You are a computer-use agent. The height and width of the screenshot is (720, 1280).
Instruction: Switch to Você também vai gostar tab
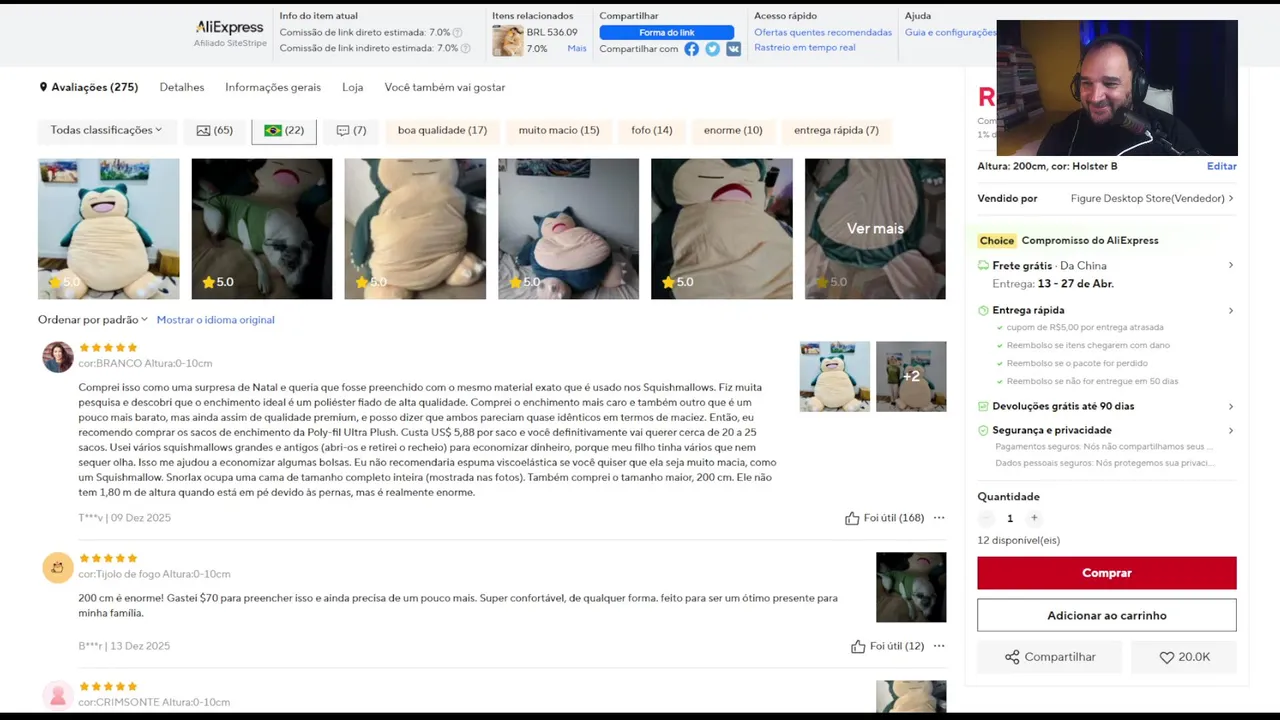click(x=445, y=87)
